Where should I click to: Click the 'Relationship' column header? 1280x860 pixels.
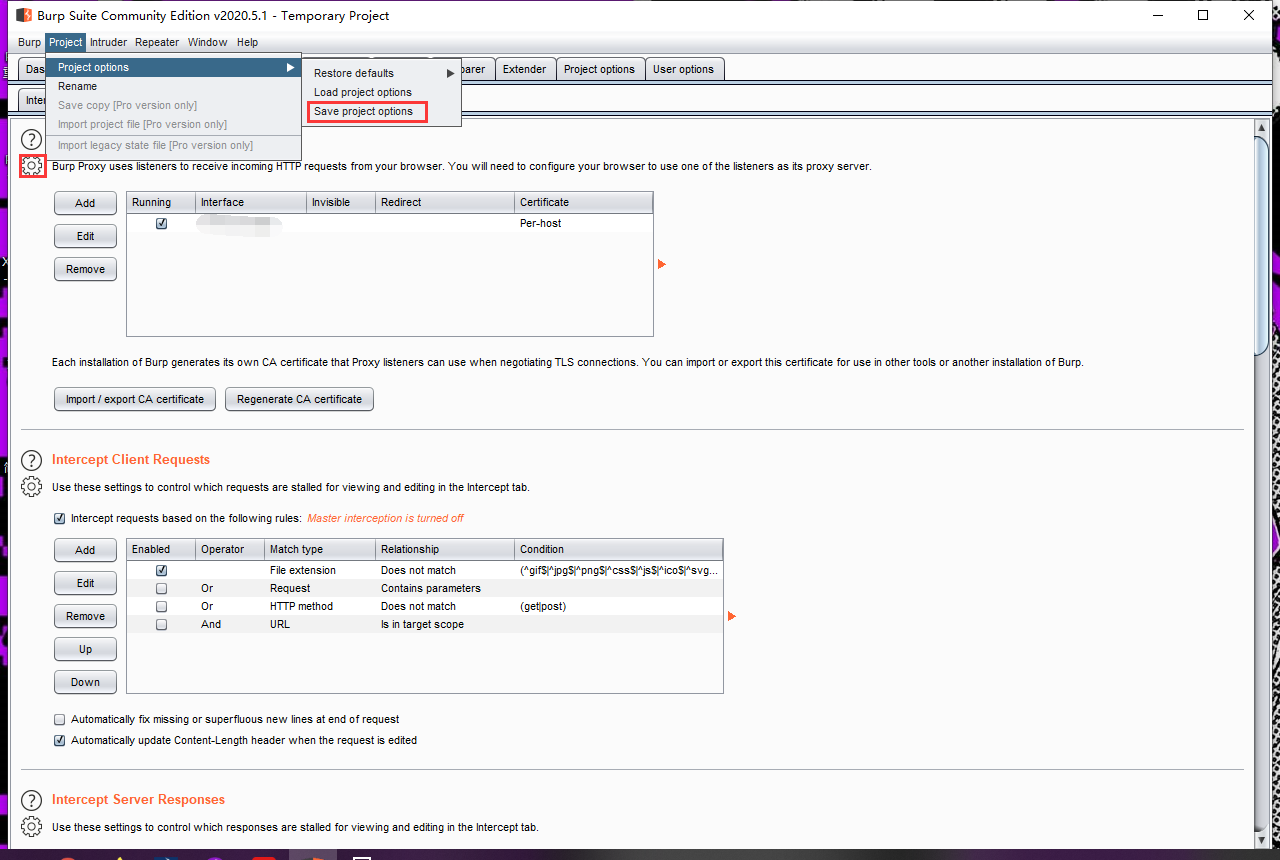(445, 549)
